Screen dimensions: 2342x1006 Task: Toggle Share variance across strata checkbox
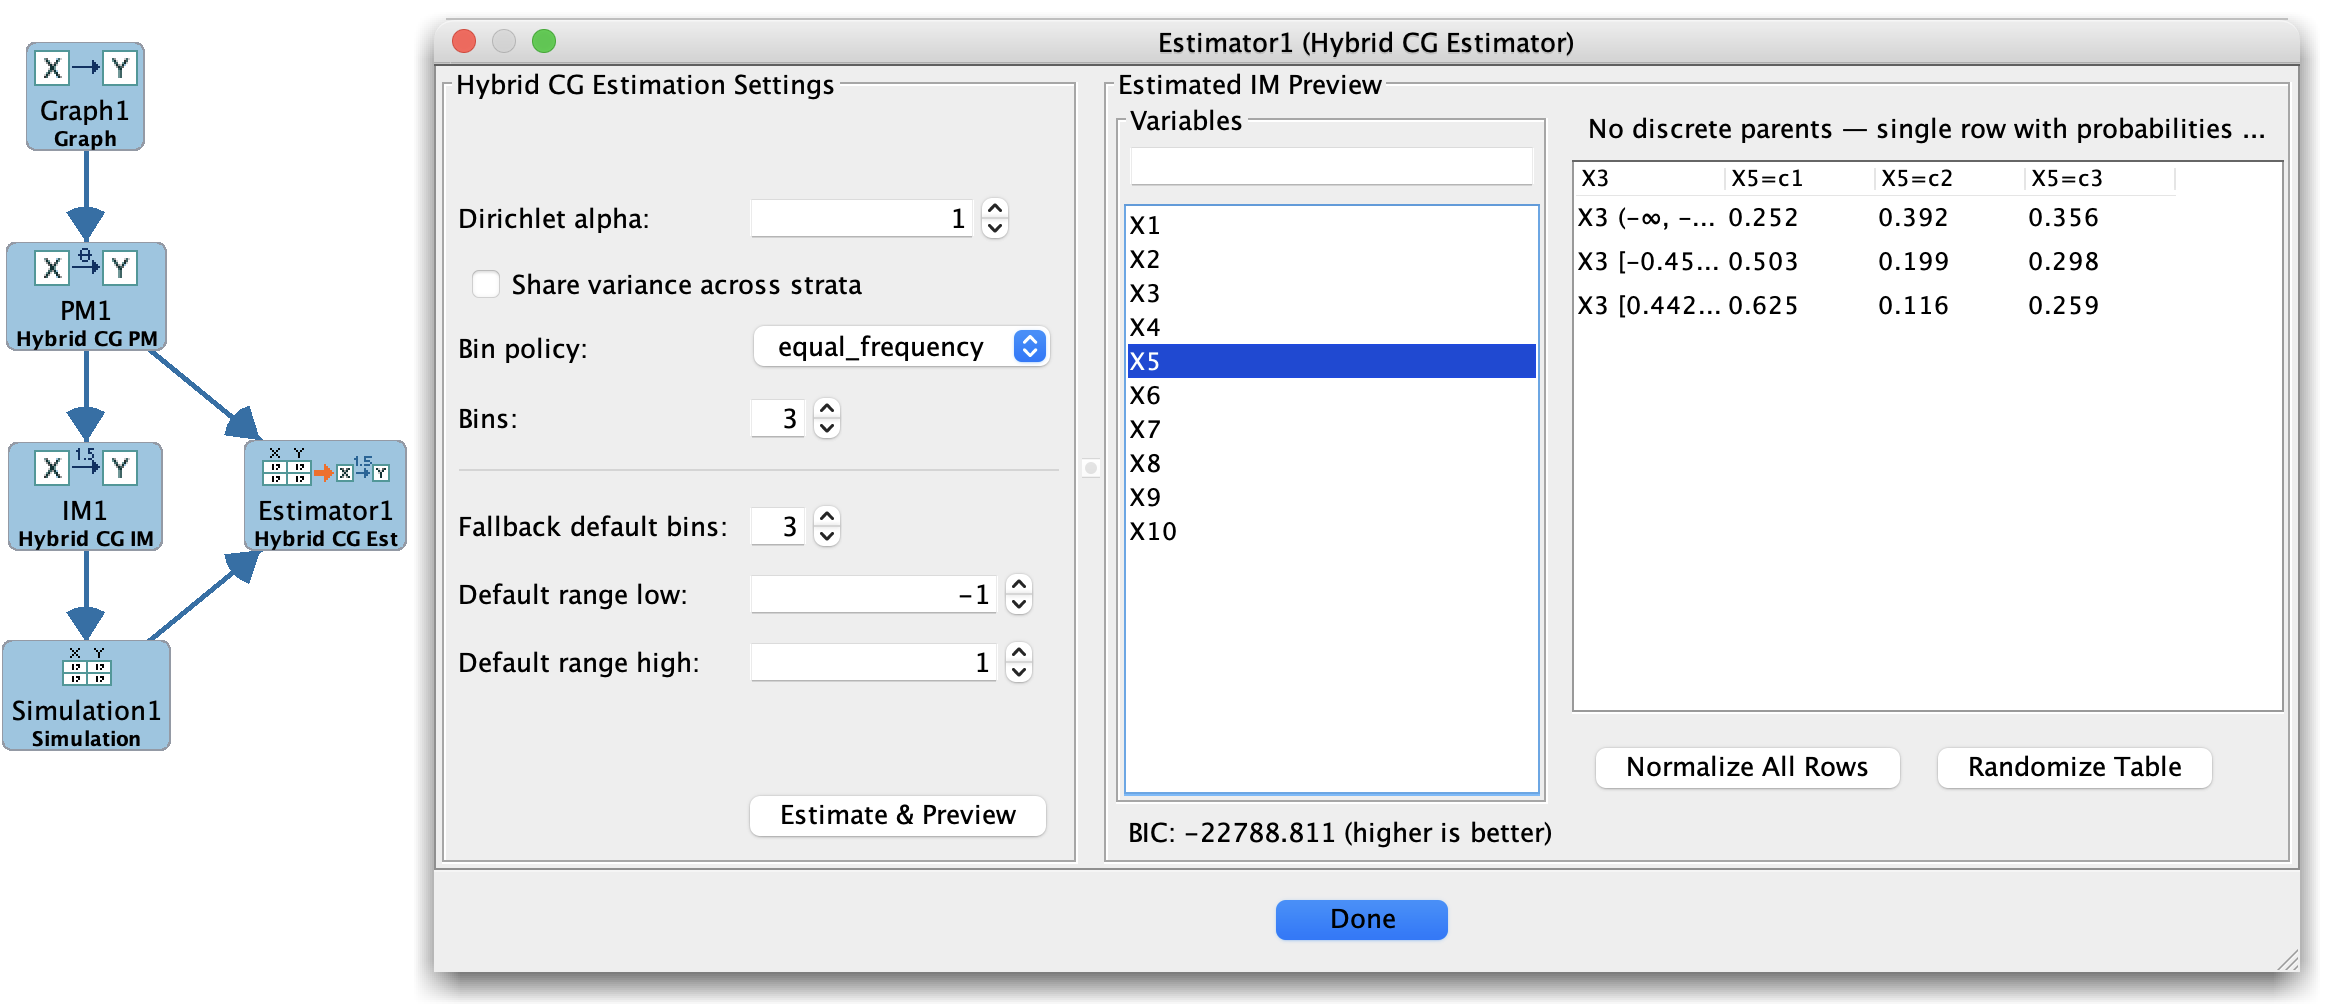pos(486,285)
